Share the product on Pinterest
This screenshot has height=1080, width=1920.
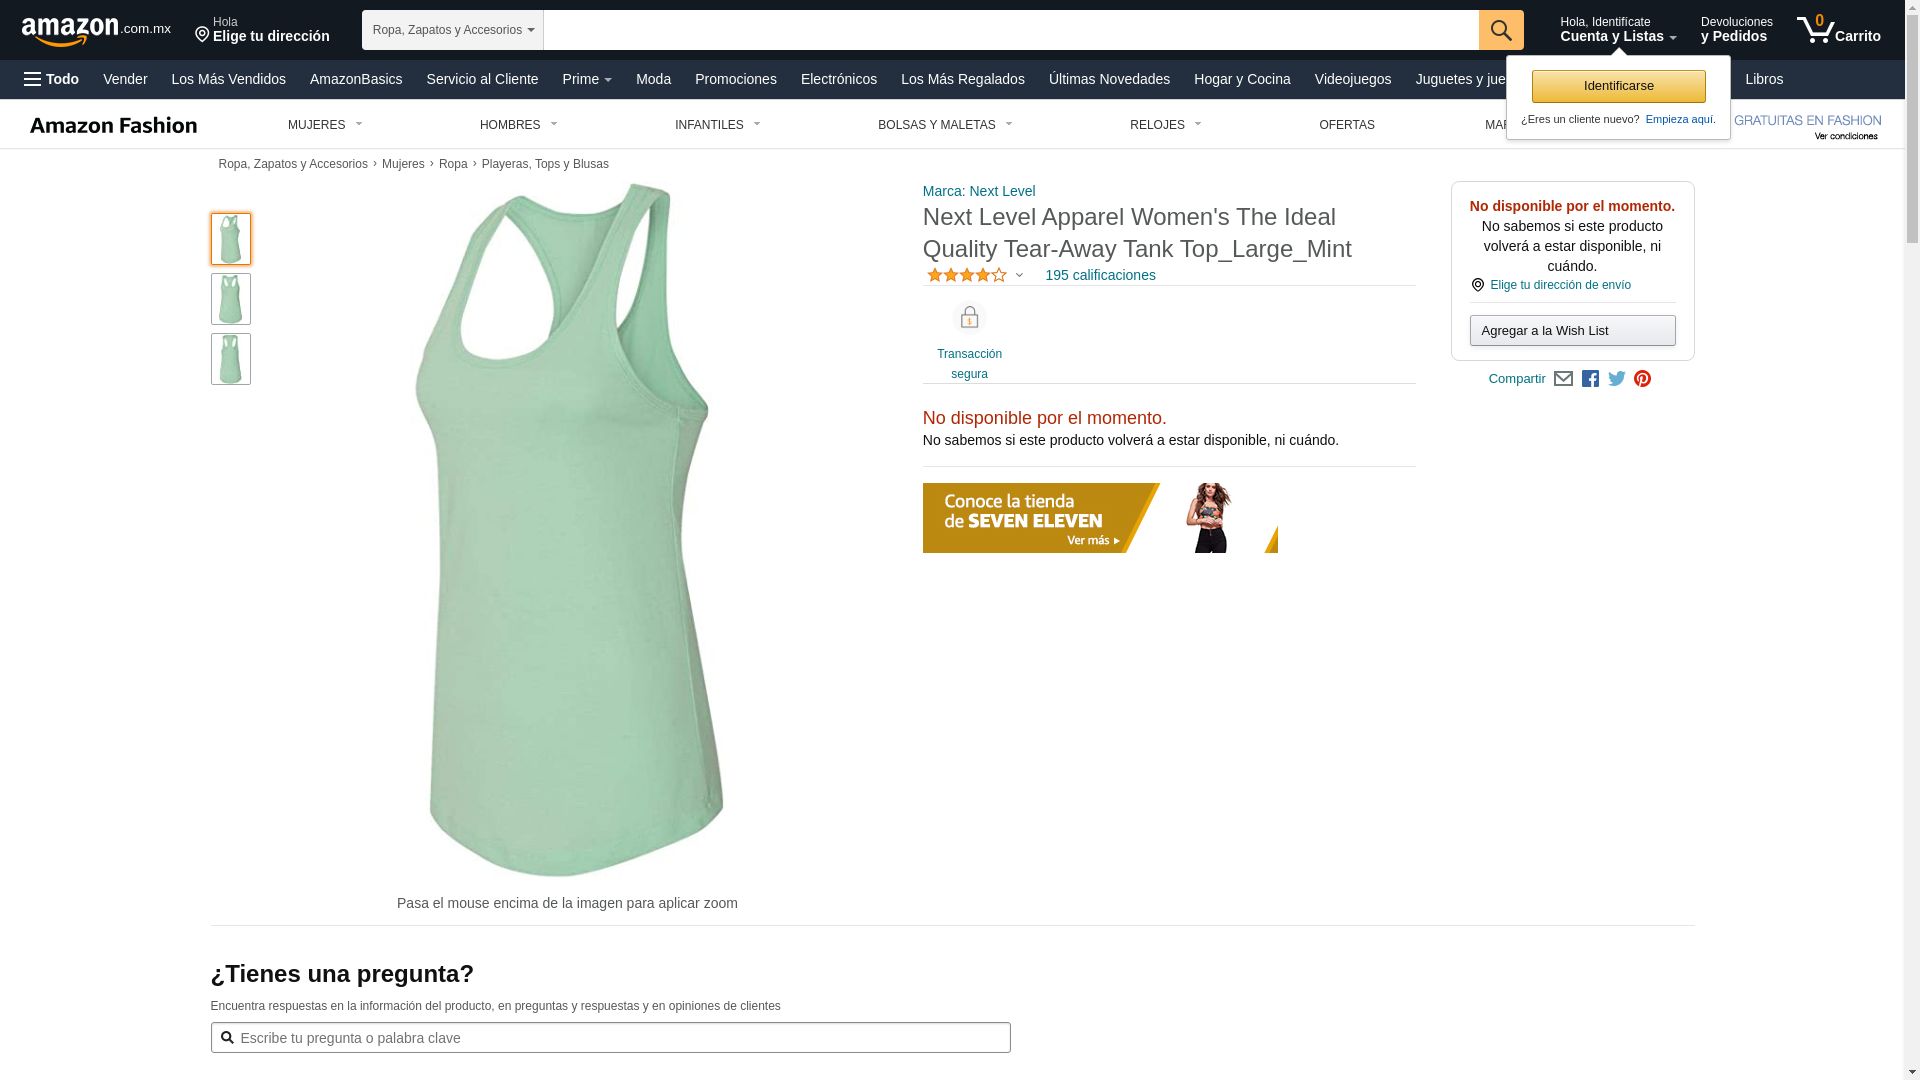coord(1642,379)
